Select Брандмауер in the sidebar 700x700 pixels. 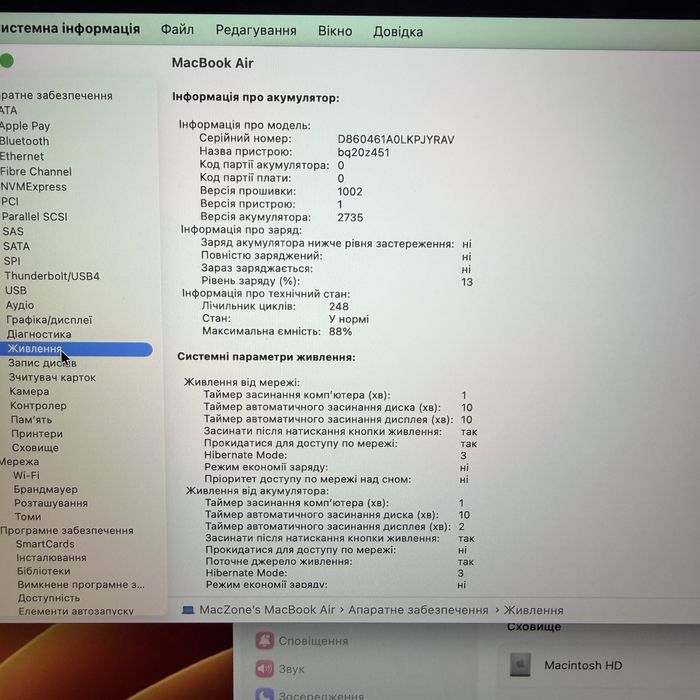tap(46, 489)
